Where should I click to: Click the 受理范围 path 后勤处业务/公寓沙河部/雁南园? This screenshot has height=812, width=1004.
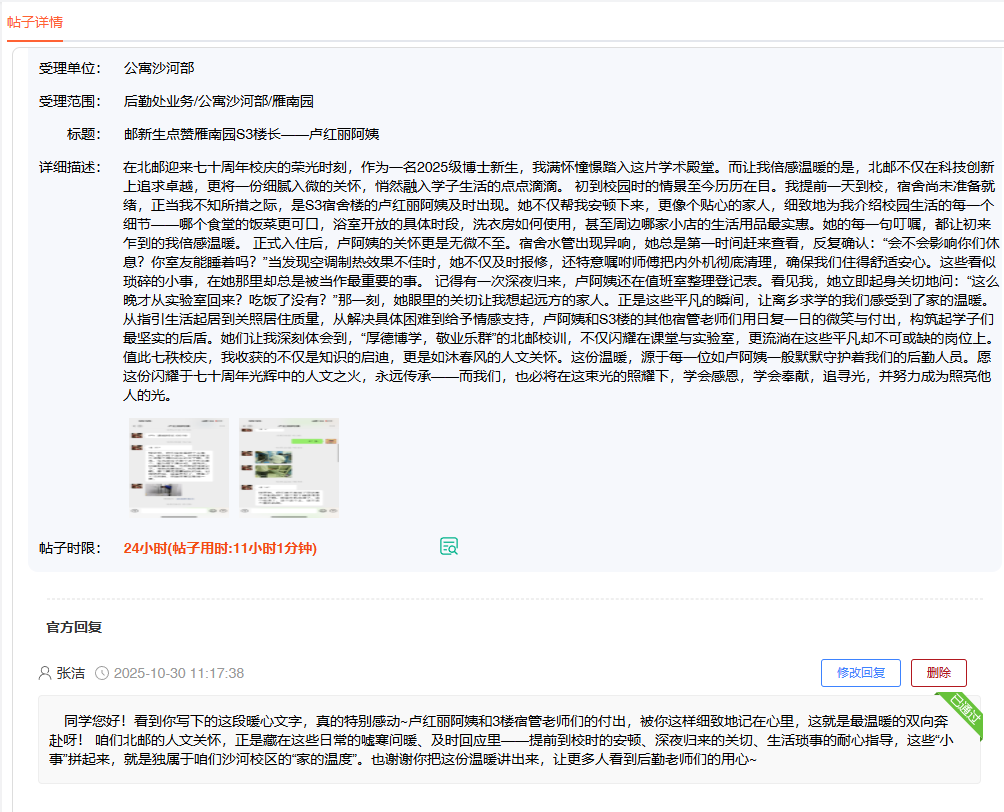coord(218,101)
